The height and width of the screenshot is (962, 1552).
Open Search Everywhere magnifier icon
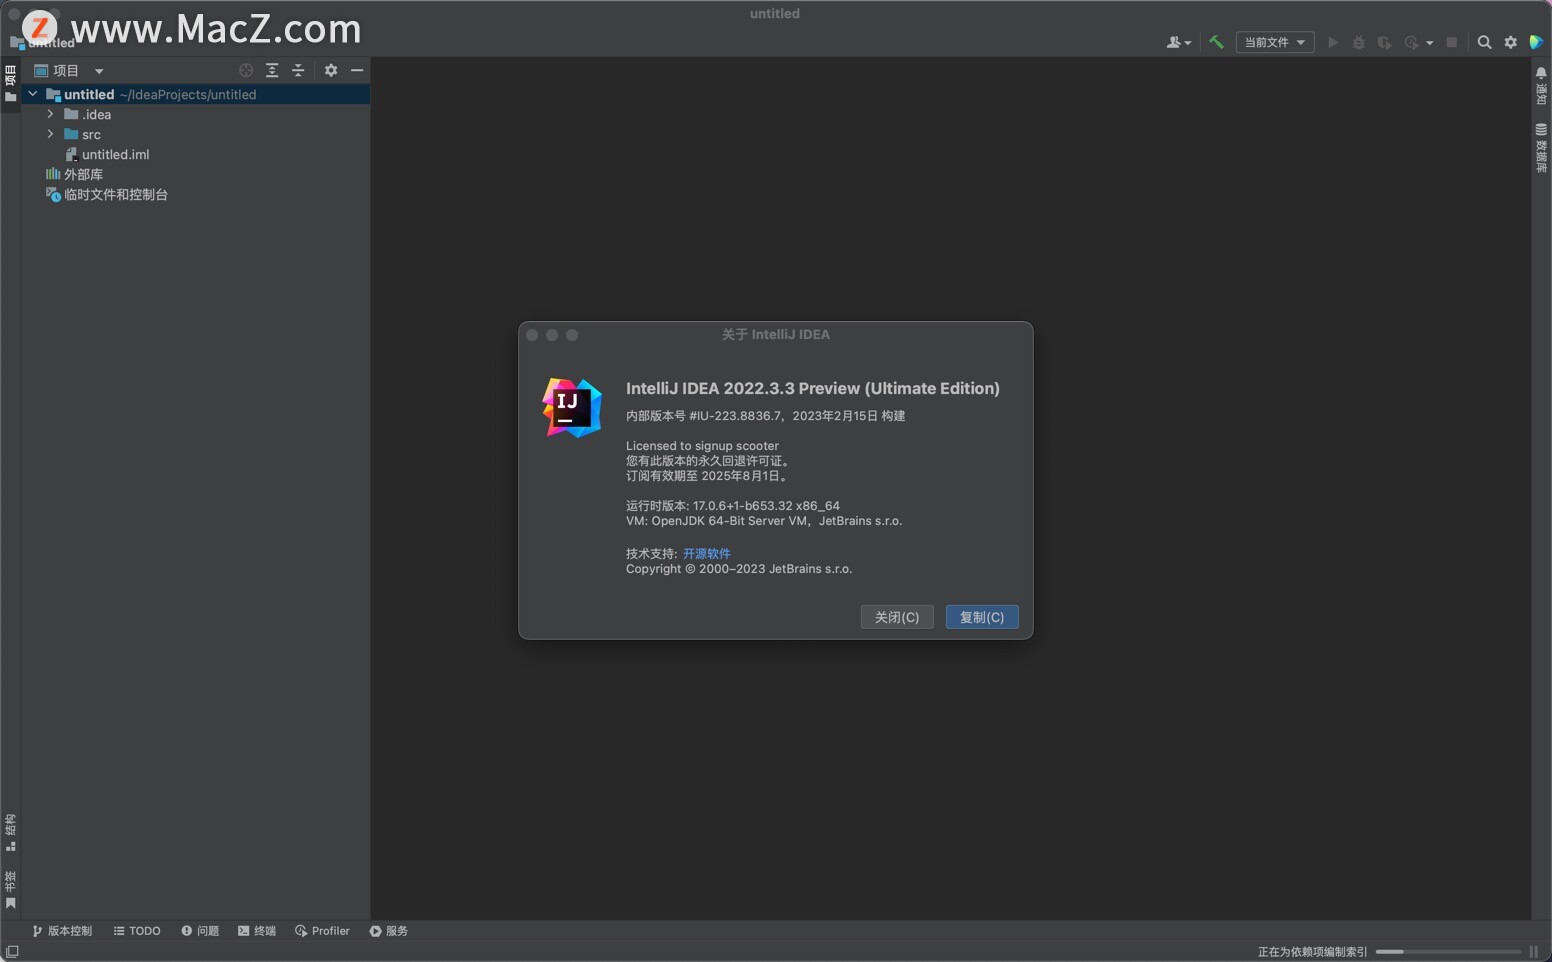coord(1485,42)
